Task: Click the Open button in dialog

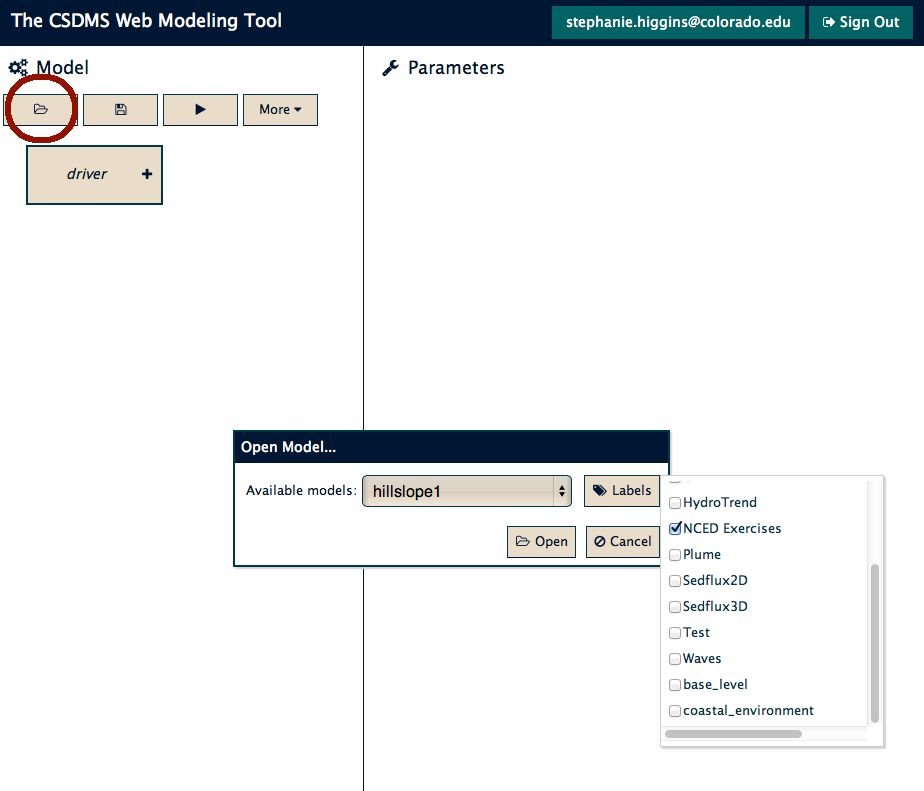Action: coord(542,542)
